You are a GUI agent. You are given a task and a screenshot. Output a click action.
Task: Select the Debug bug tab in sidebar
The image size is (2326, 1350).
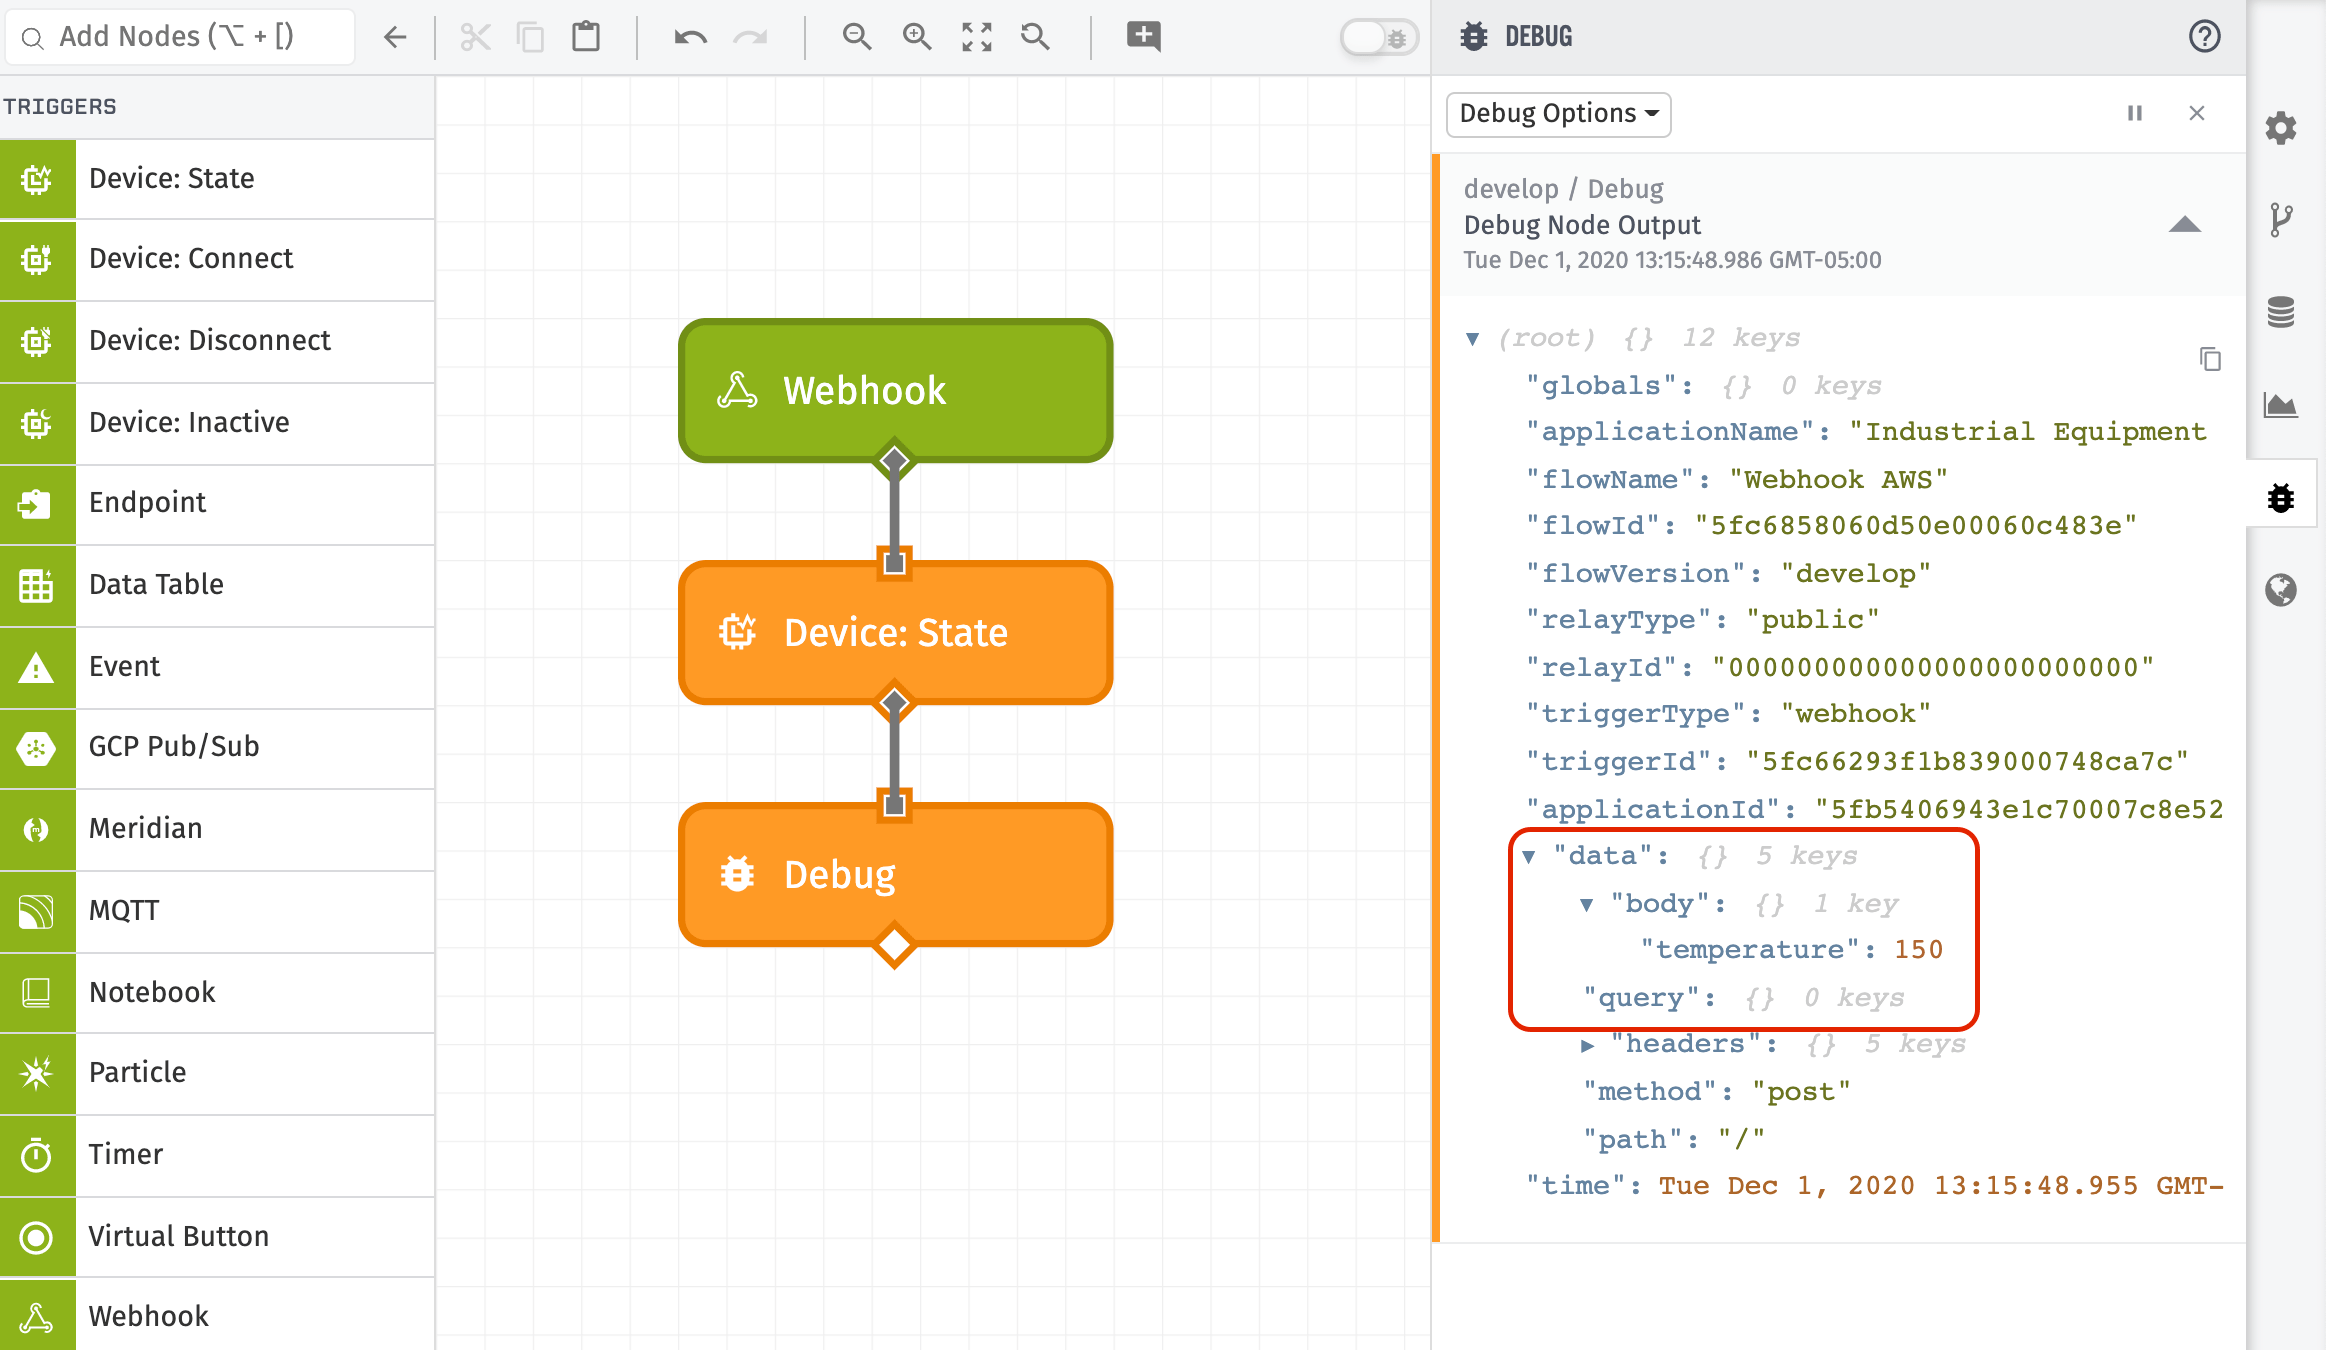[x=2281, y=497]
